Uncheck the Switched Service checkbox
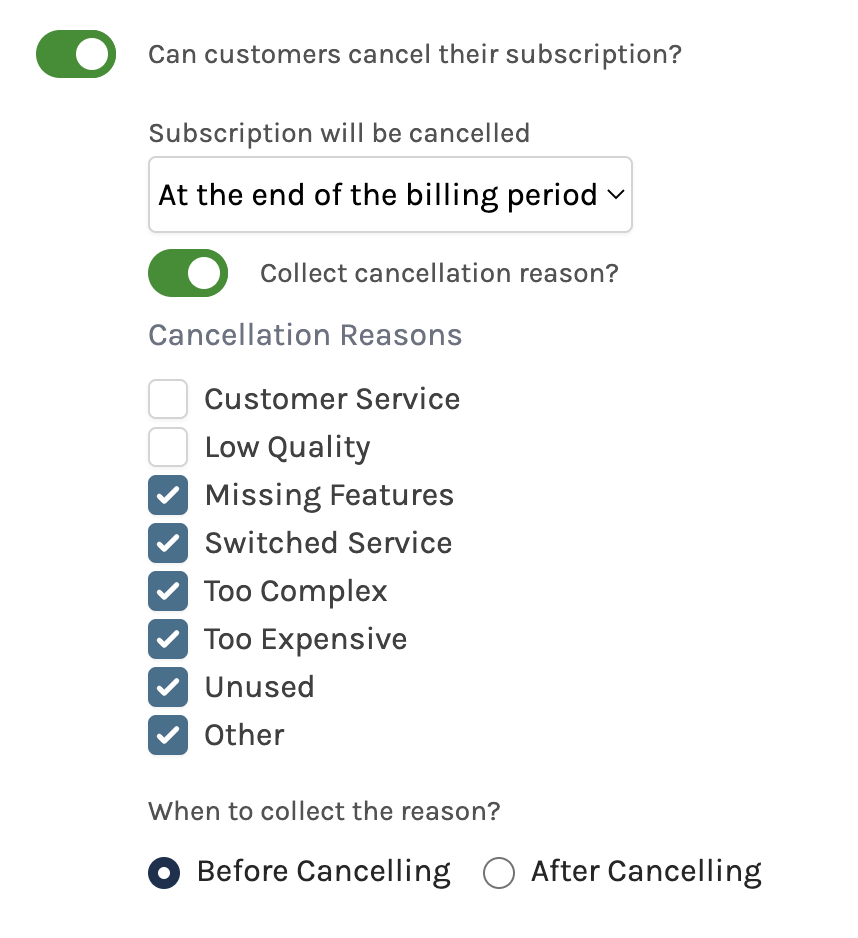 [168, 543]
